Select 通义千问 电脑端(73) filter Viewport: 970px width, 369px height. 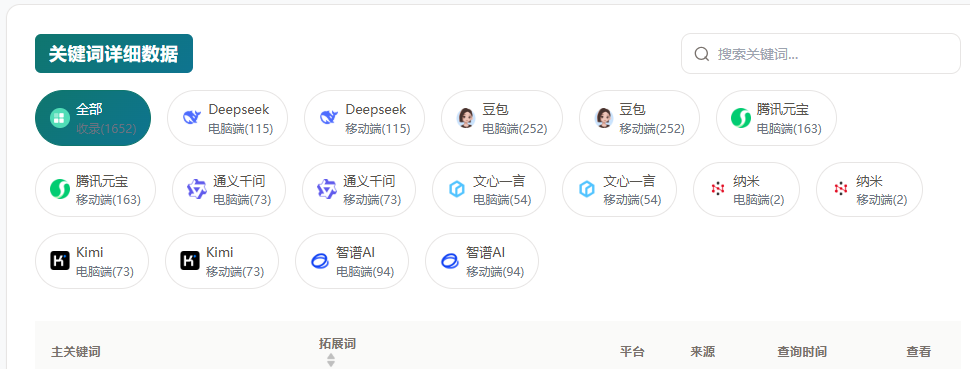(229, 189)
